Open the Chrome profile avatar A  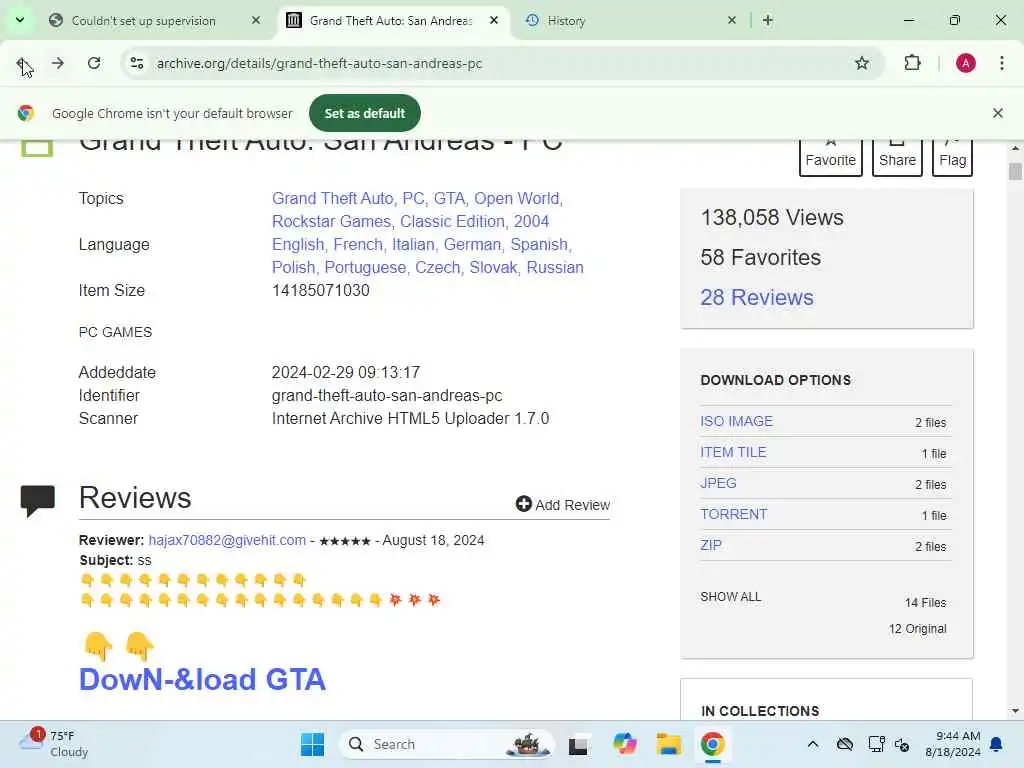(966, 63)
